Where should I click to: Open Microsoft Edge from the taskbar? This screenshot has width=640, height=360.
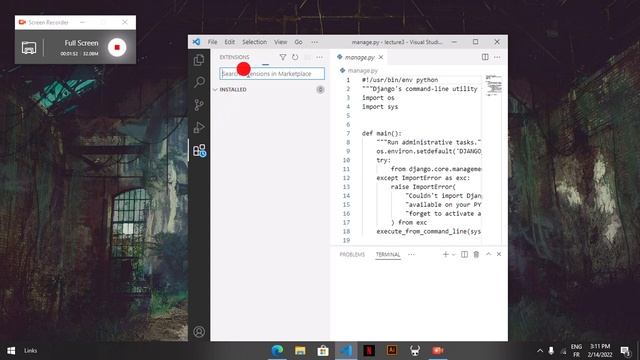click(278, 351)
